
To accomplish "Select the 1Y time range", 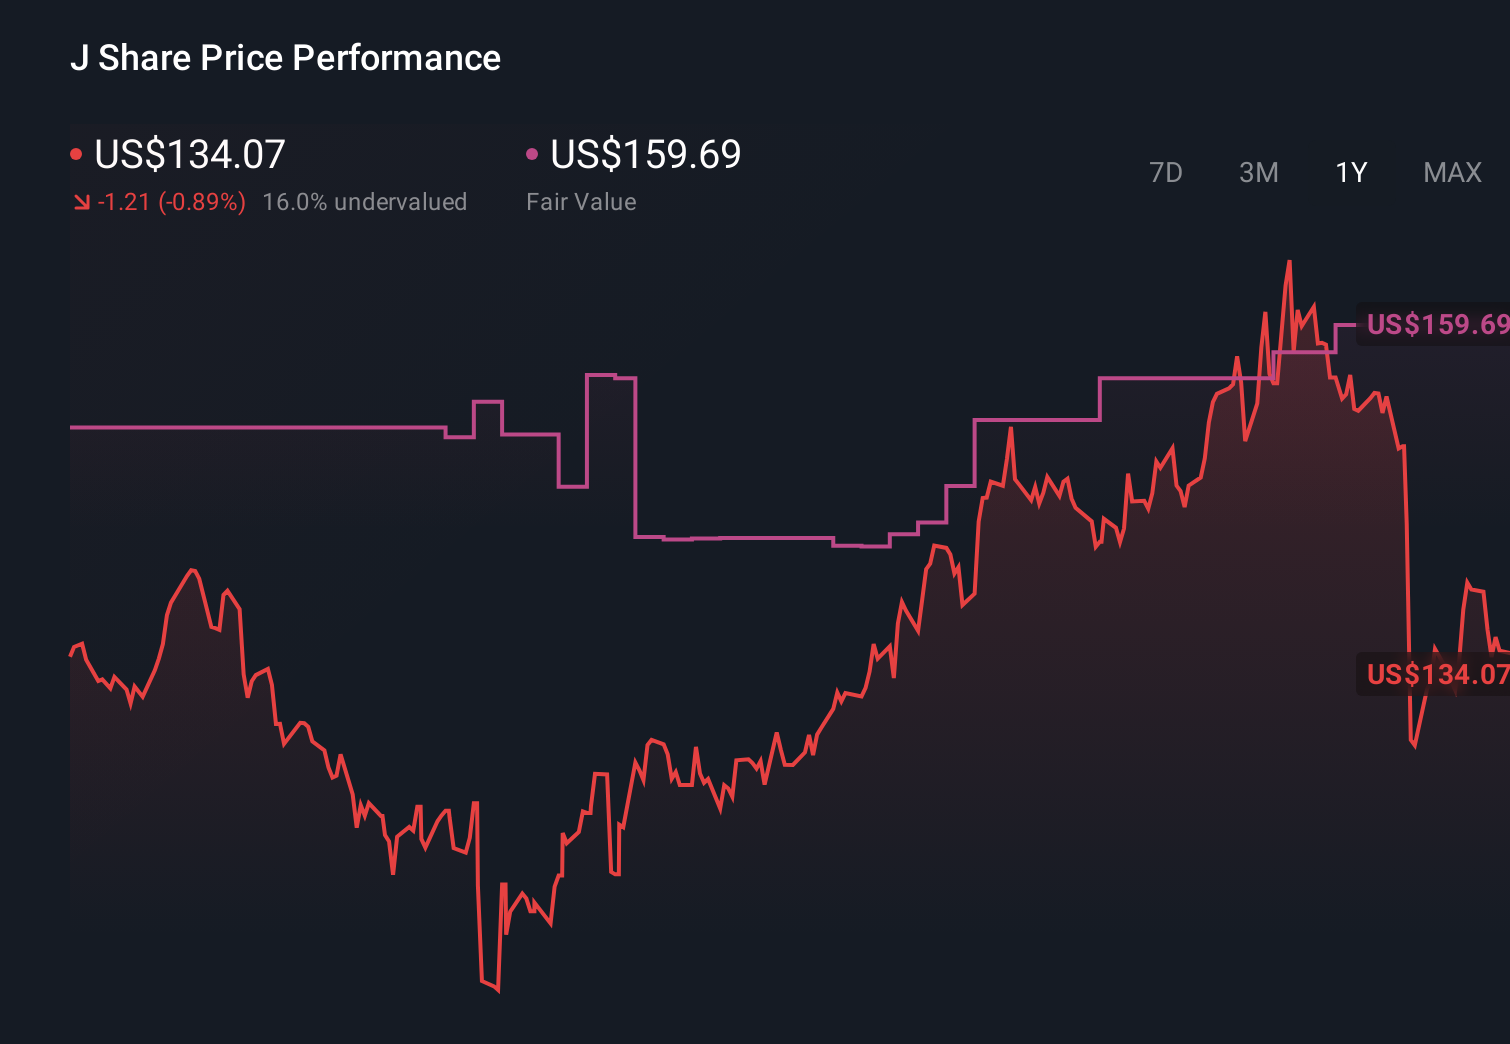I will click(x=1350, y=172).
